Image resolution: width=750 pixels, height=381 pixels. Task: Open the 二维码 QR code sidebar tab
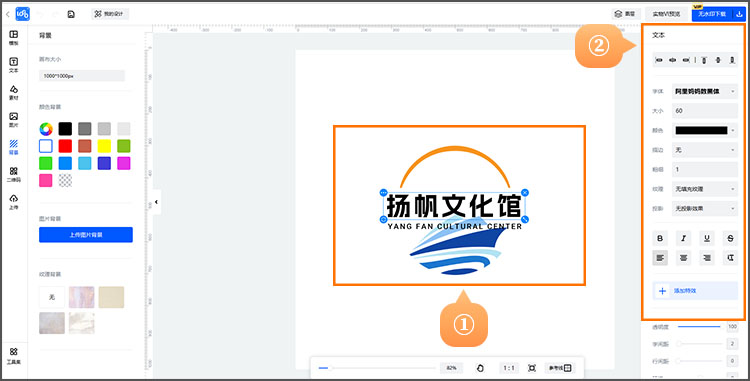point(14,174)
